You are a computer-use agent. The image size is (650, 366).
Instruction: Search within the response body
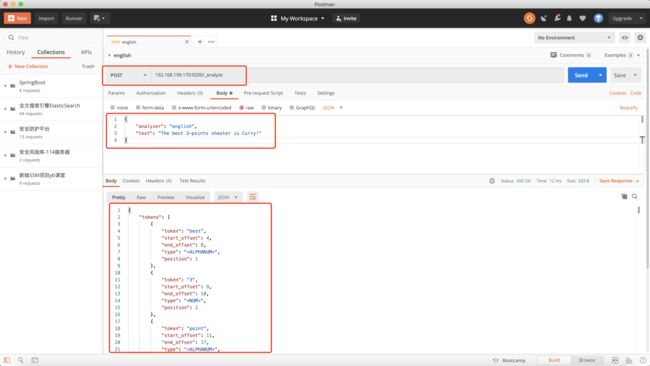pyautogui.click(x=635, y=196)
